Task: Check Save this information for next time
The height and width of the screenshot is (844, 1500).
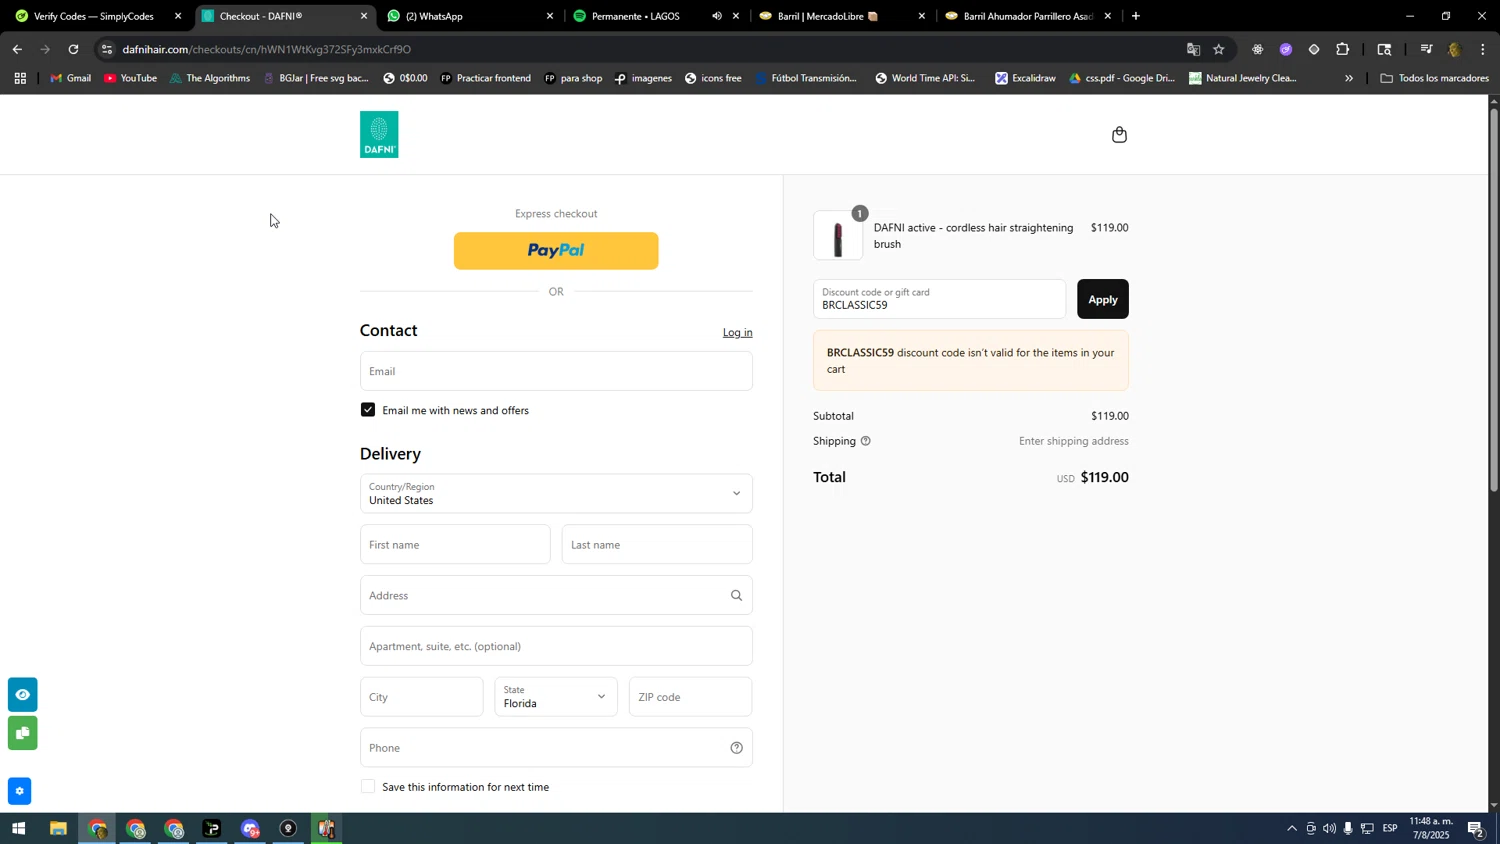Action: pyautogui.click(x=368, y=787)
